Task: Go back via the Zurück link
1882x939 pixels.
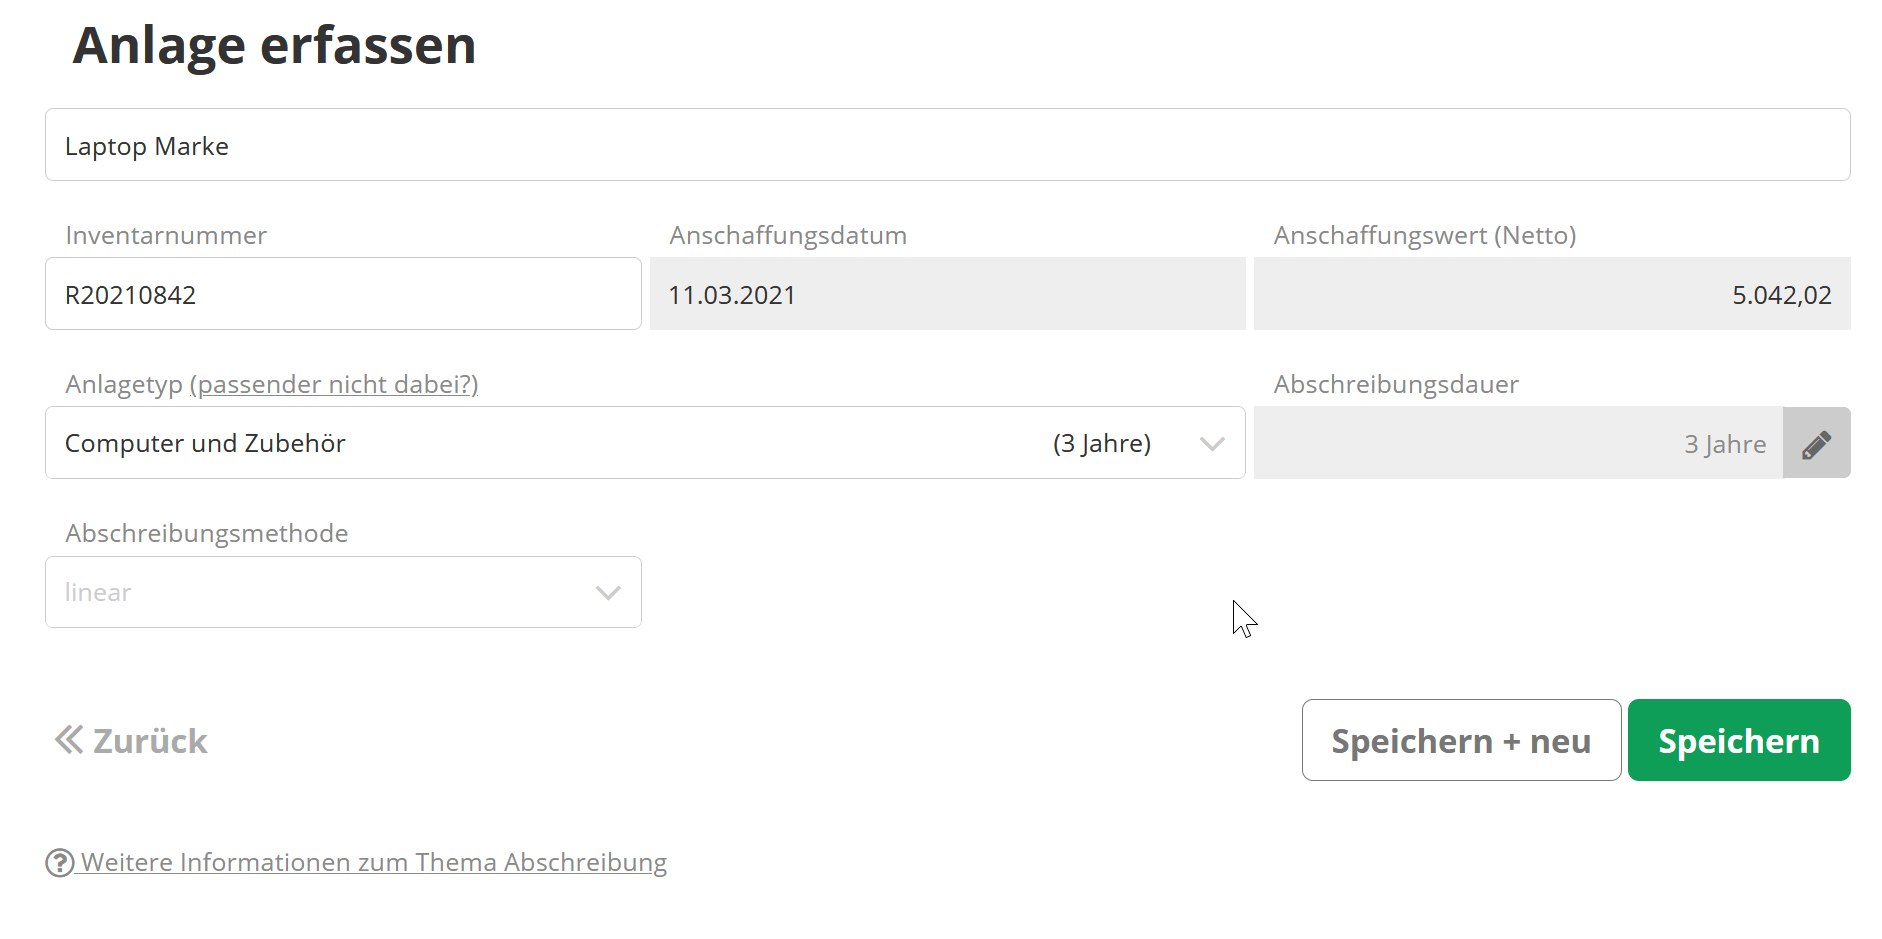Action: tap(150, 741)
